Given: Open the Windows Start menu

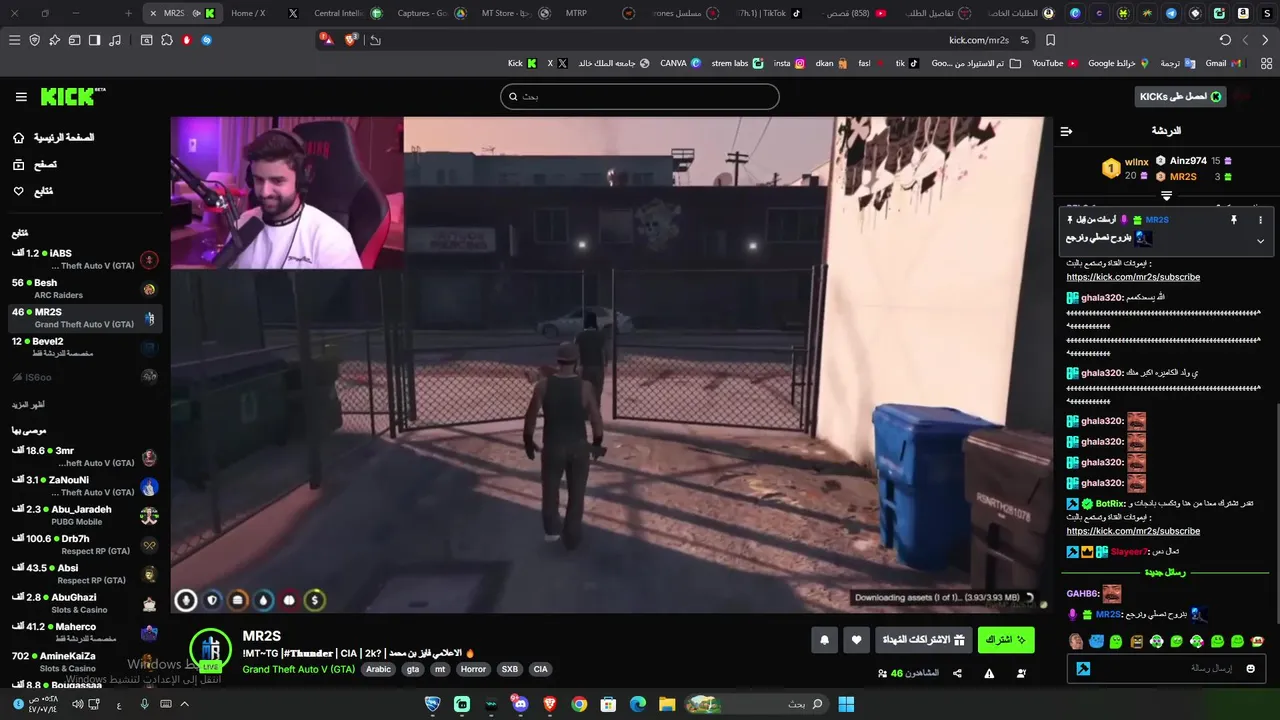Looking at the screenshot, I should point(846,704).
